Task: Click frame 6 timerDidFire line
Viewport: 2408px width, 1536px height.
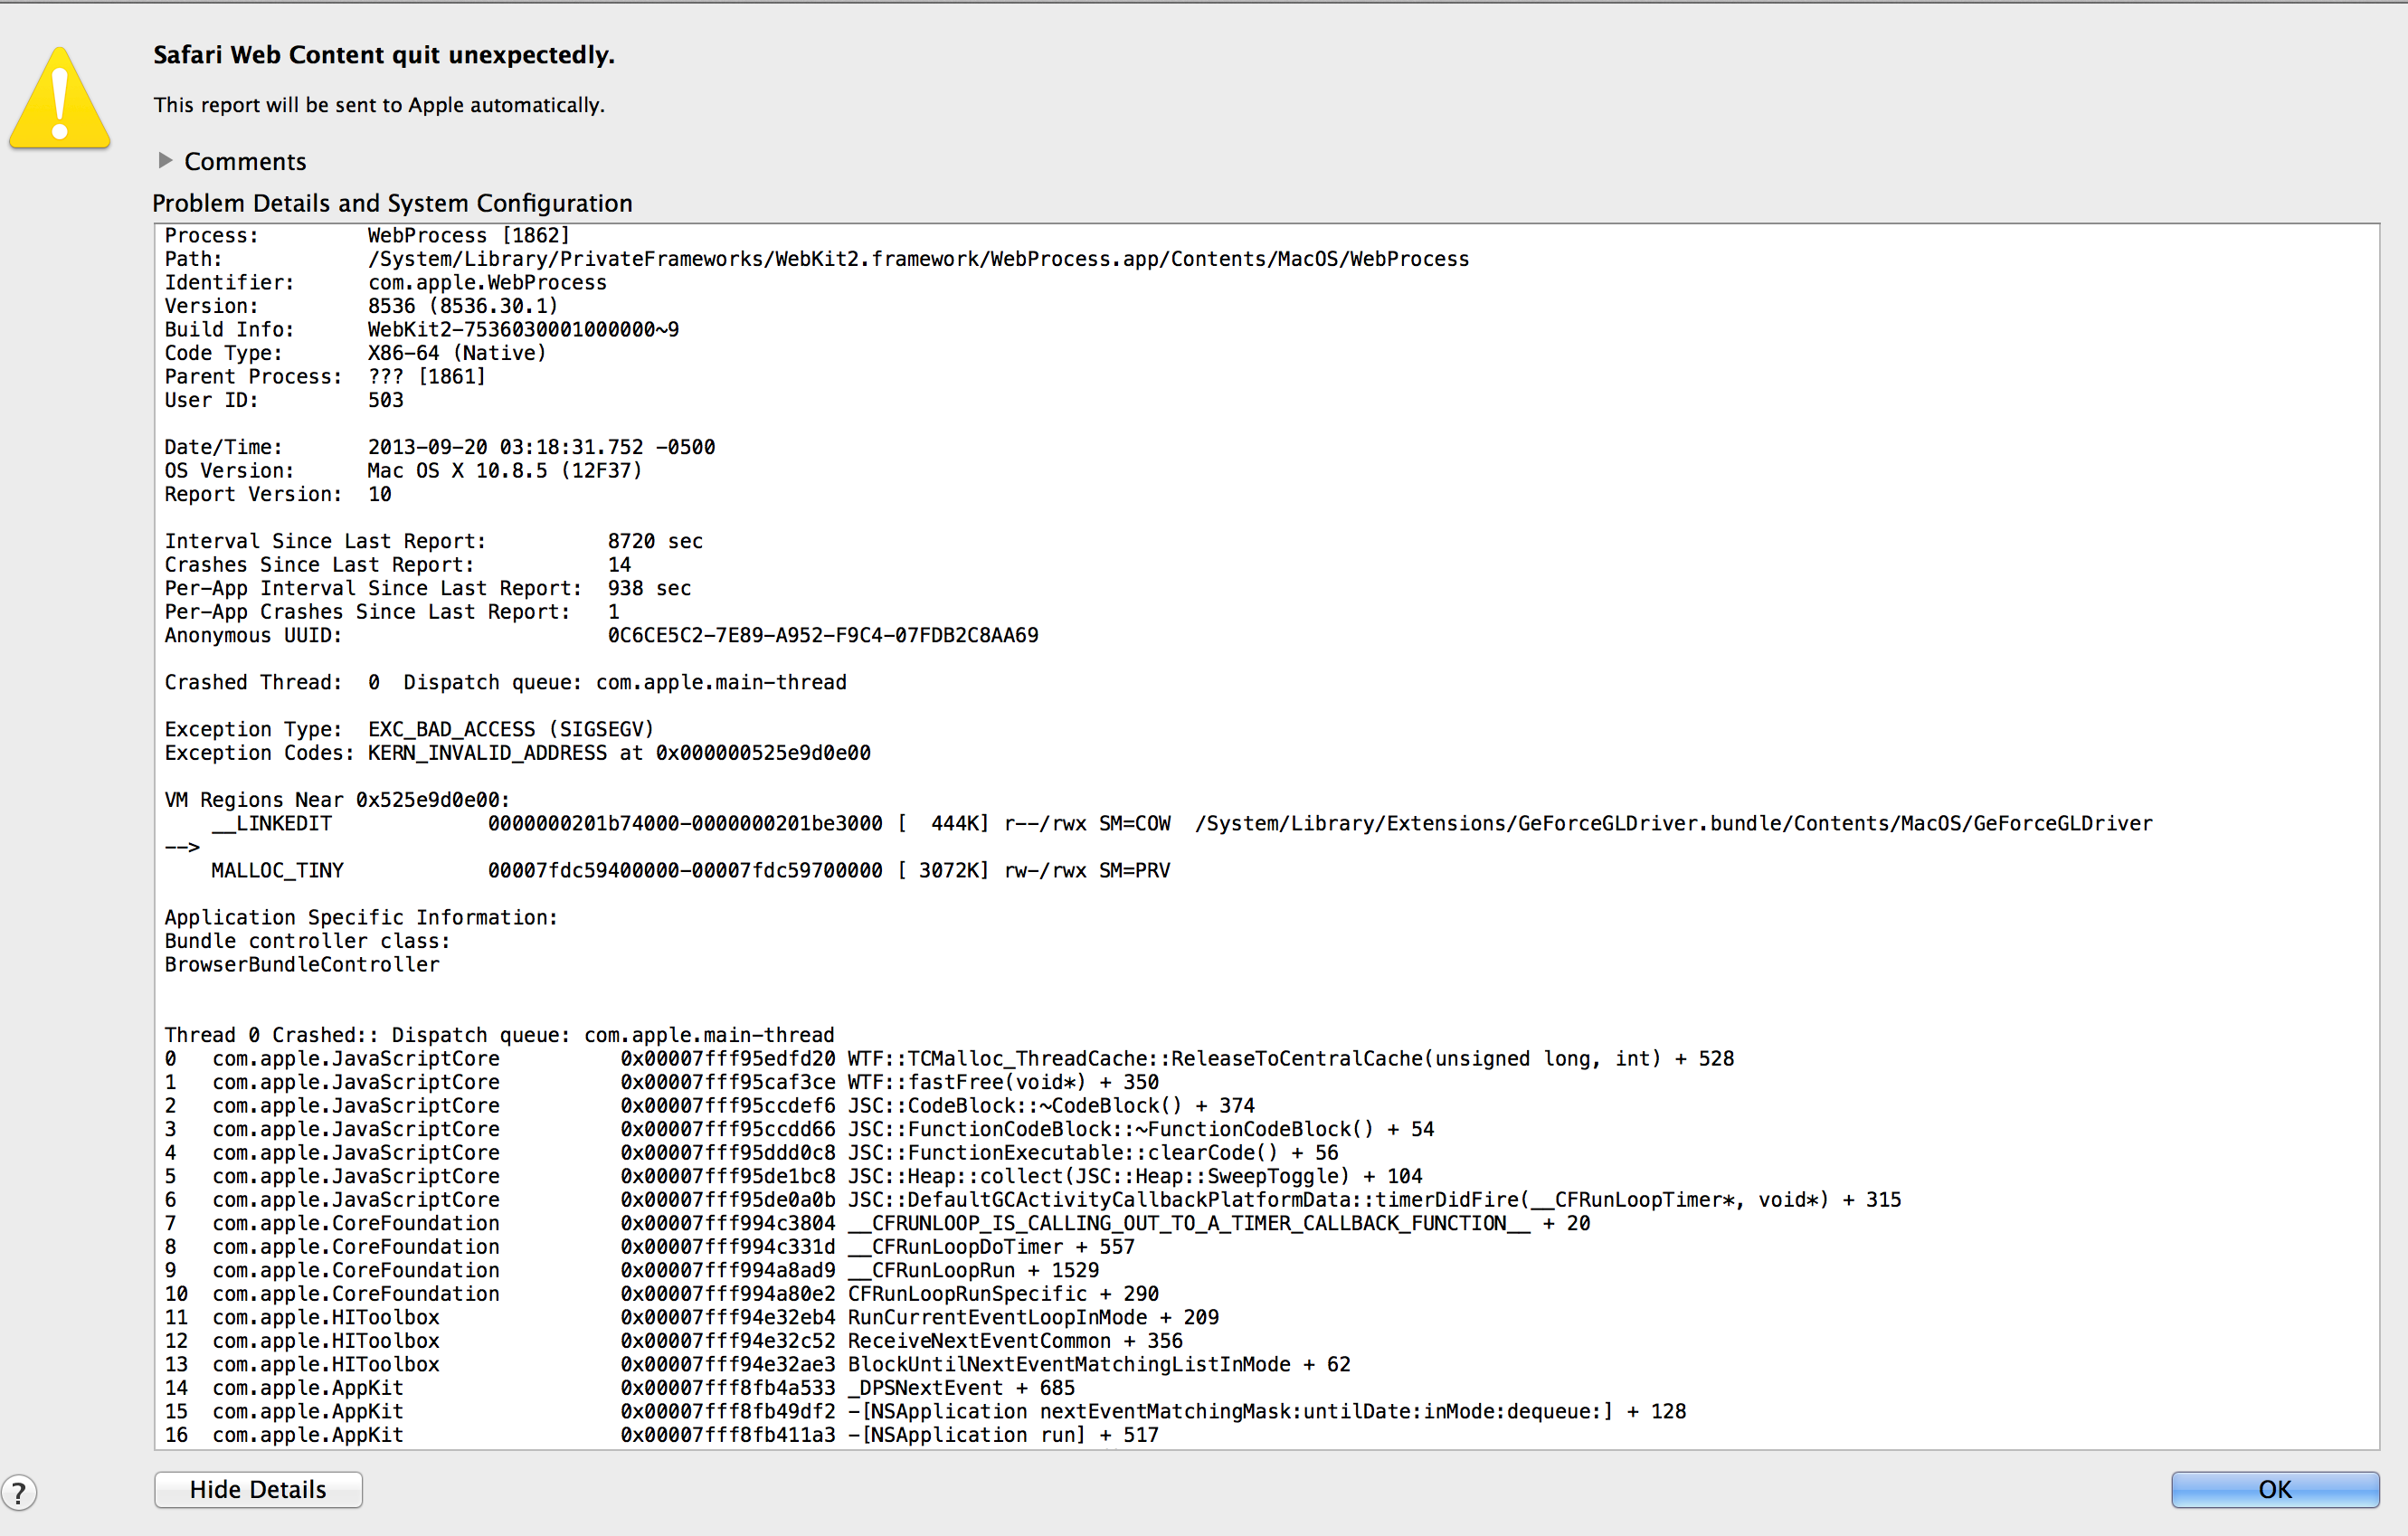Action: pyautogui.click(x=1034, y=1200)
